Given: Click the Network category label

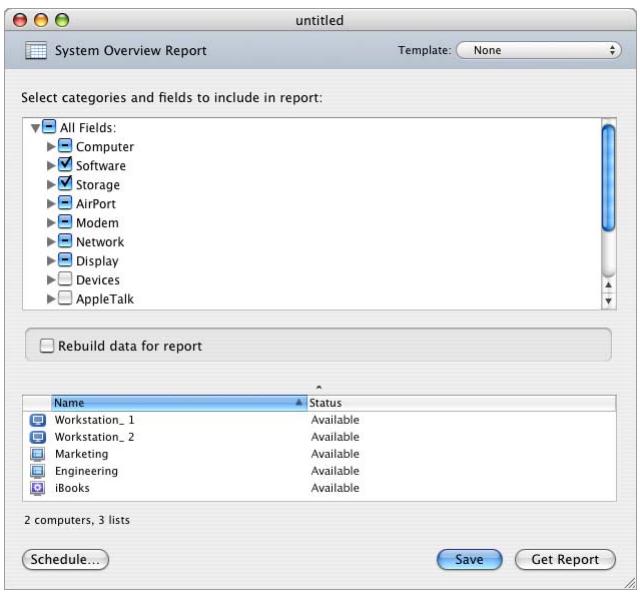Looking at the screenshot, I should [x=100, y=242].
